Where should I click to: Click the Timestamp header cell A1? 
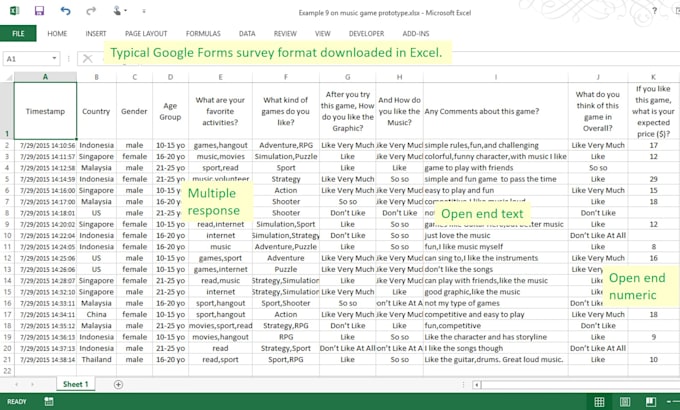[46, 111]
